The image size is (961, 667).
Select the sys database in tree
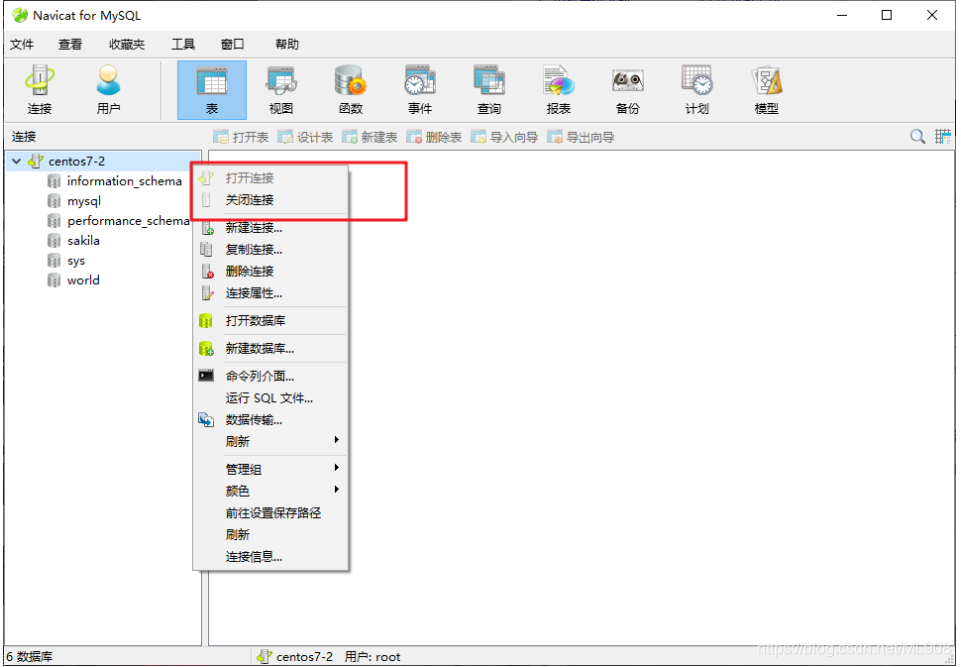click(x=76, y=261)
